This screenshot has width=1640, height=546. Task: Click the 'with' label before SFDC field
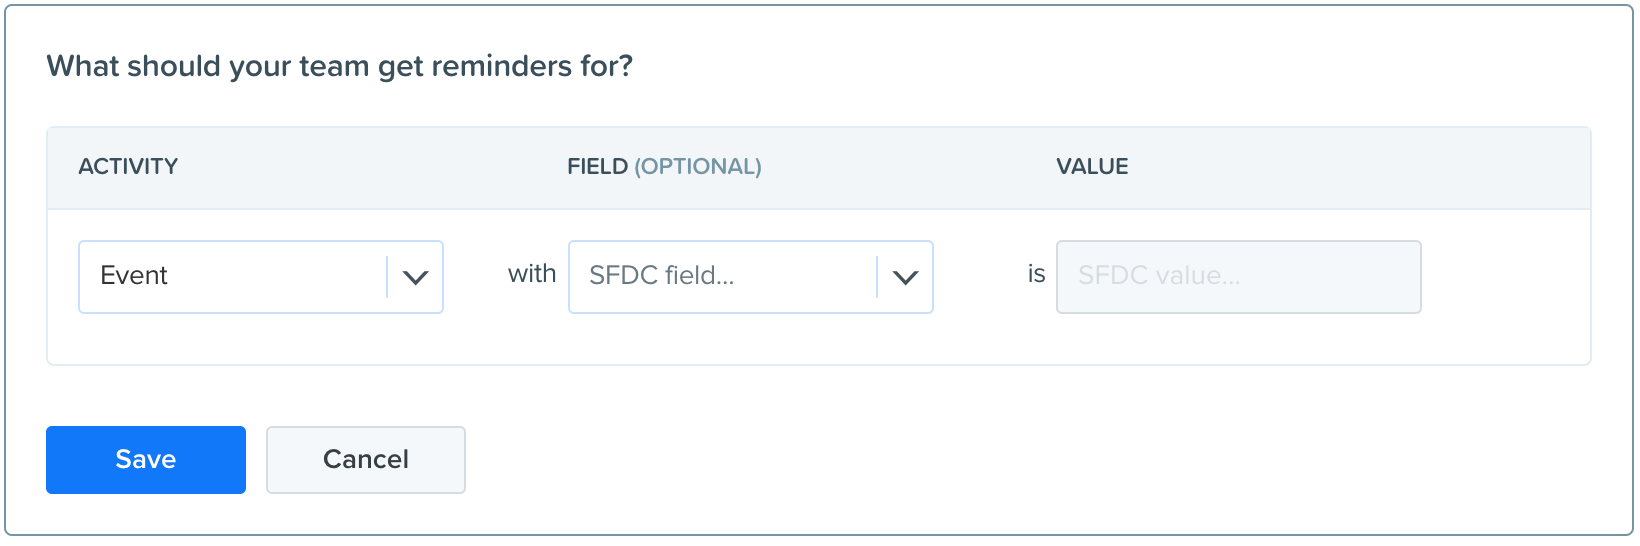pos(532,274)
